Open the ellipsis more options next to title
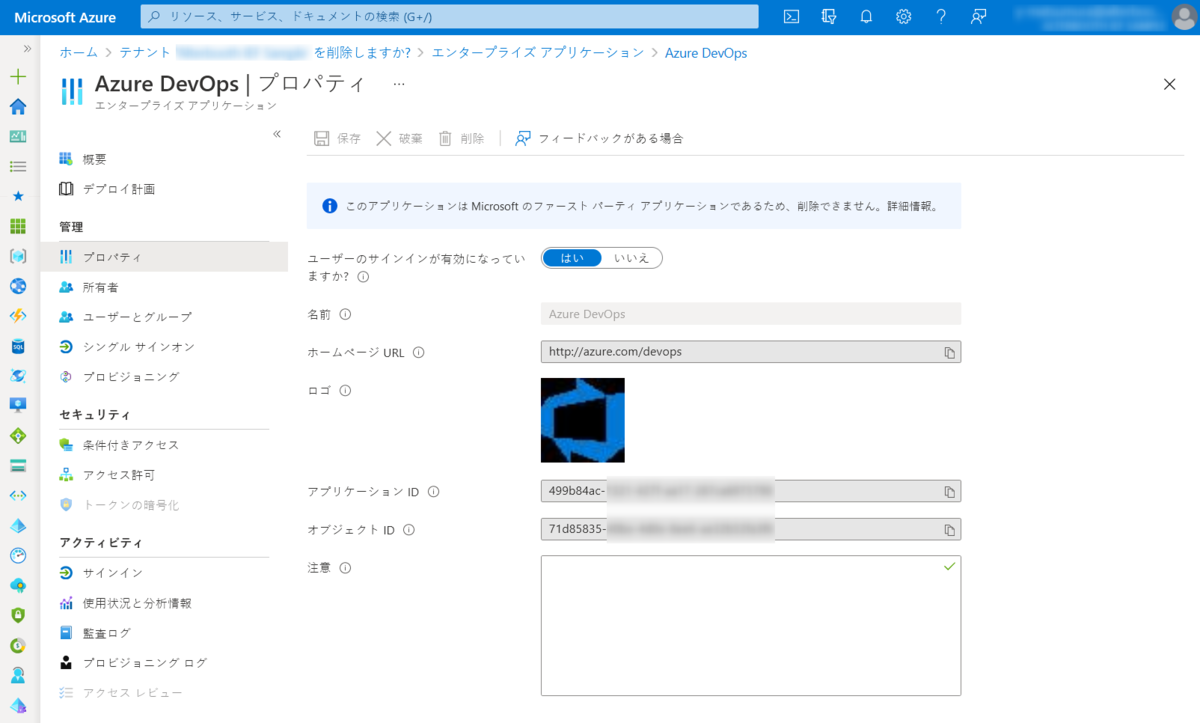 (399, 84)
